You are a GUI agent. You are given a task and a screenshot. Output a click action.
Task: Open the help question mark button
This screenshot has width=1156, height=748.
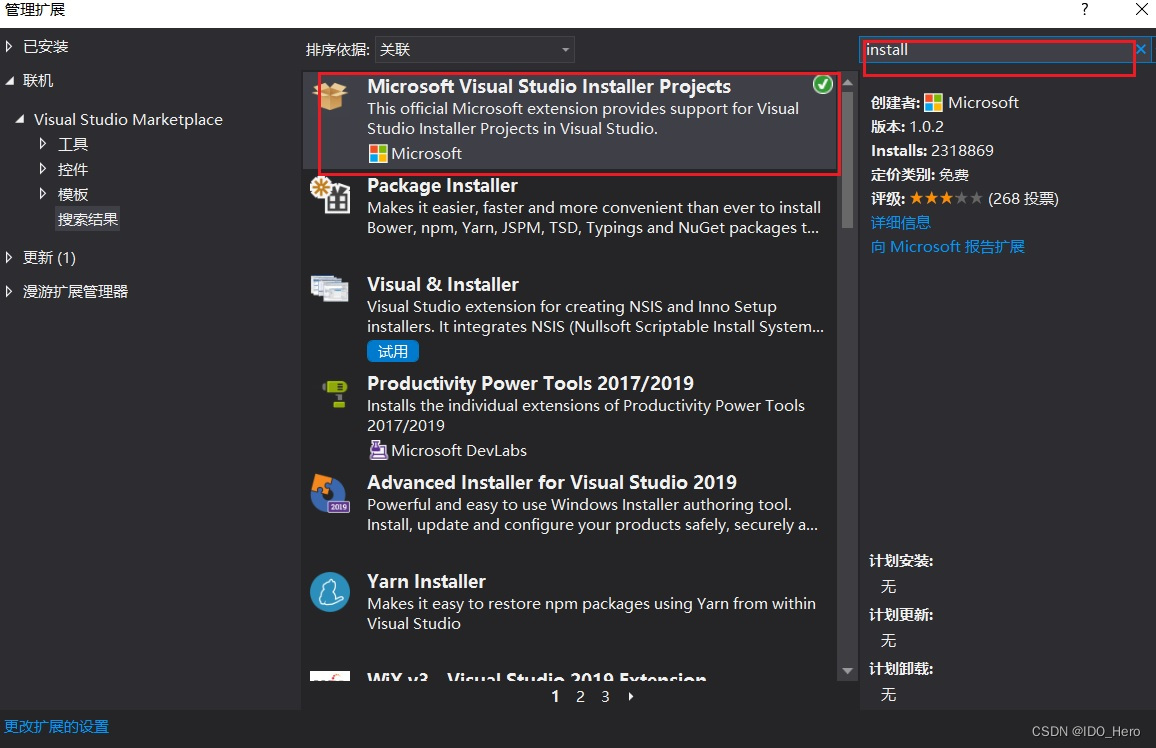(1084, 10)
